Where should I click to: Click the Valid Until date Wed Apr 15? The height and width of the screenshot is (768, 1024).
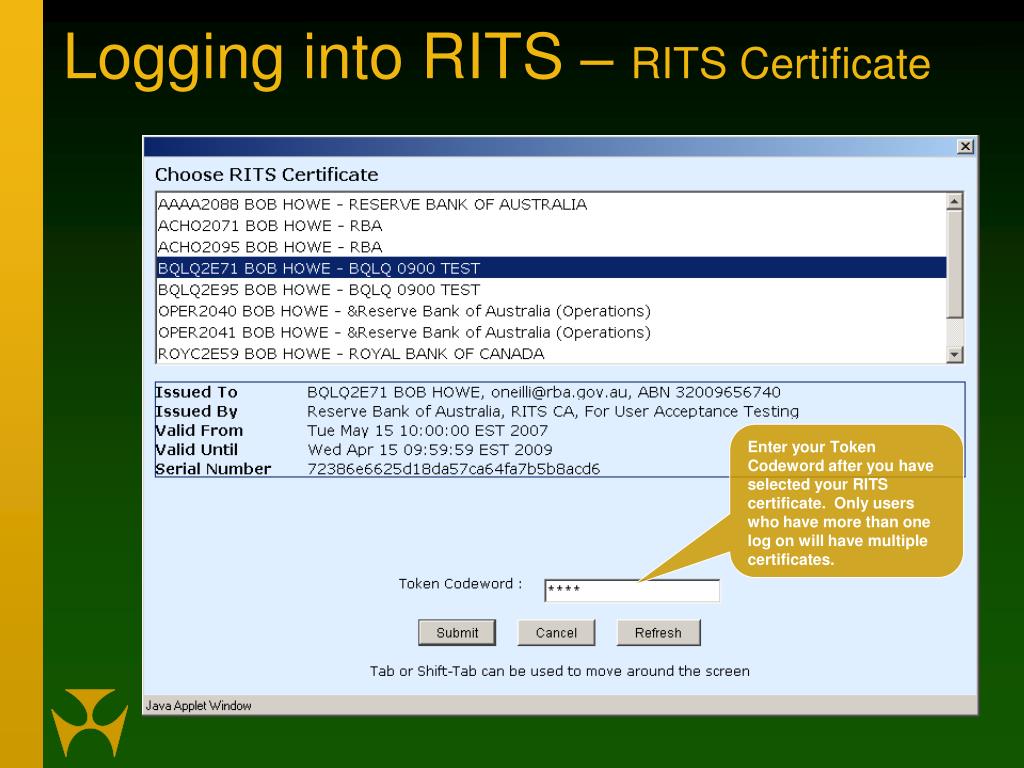(430, 450)
